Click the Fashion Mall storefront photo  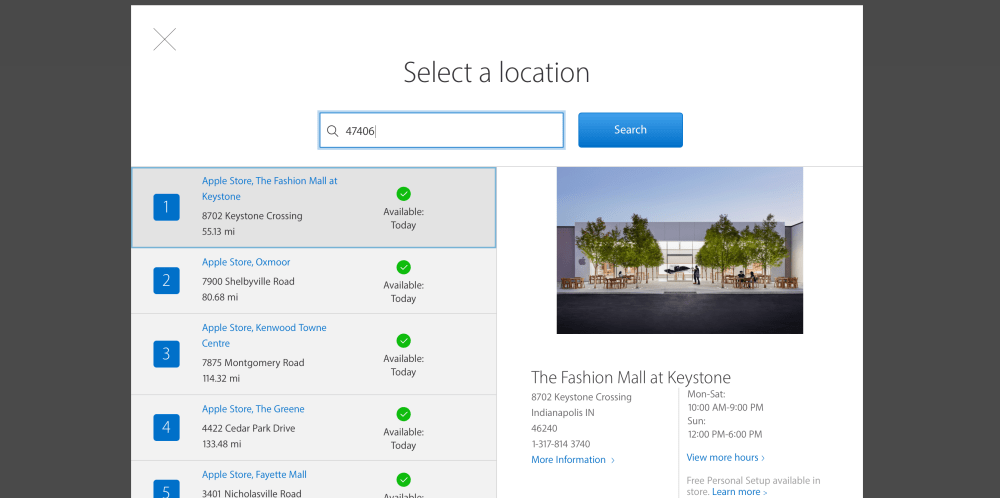click(679, 250)
